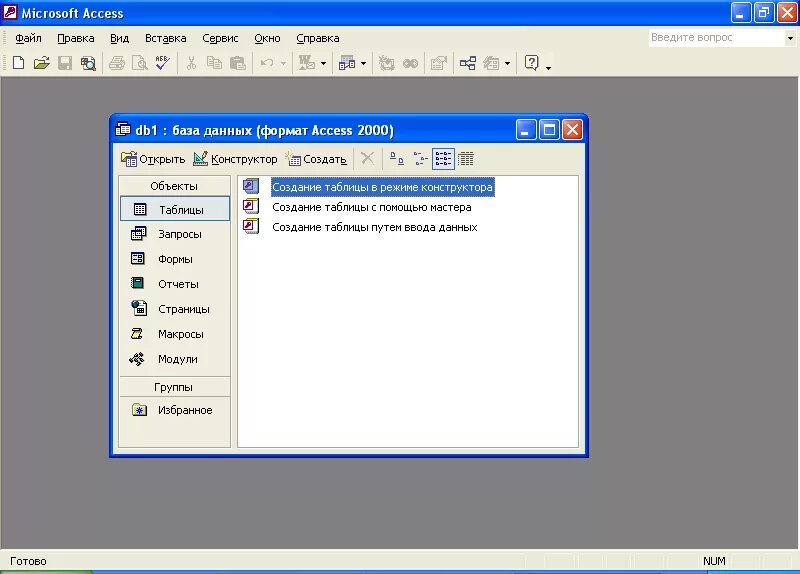Screen dimensions: 800x574
Task: Click the Relationships schema icon
Action: [x=468, y=63]
